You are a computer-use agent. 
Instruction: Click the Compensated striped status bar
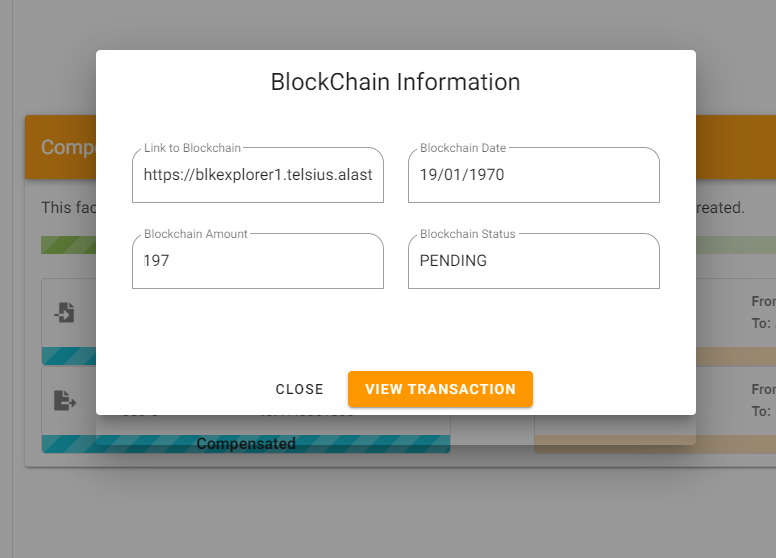(x=246, y=444)
